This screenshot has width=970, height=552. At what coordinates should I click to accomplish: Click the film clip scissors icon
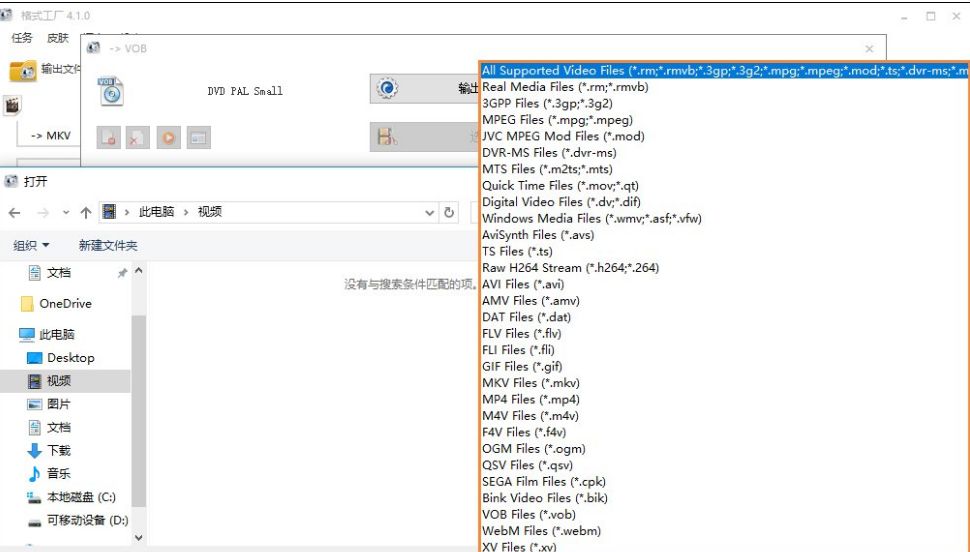point(386,137)
